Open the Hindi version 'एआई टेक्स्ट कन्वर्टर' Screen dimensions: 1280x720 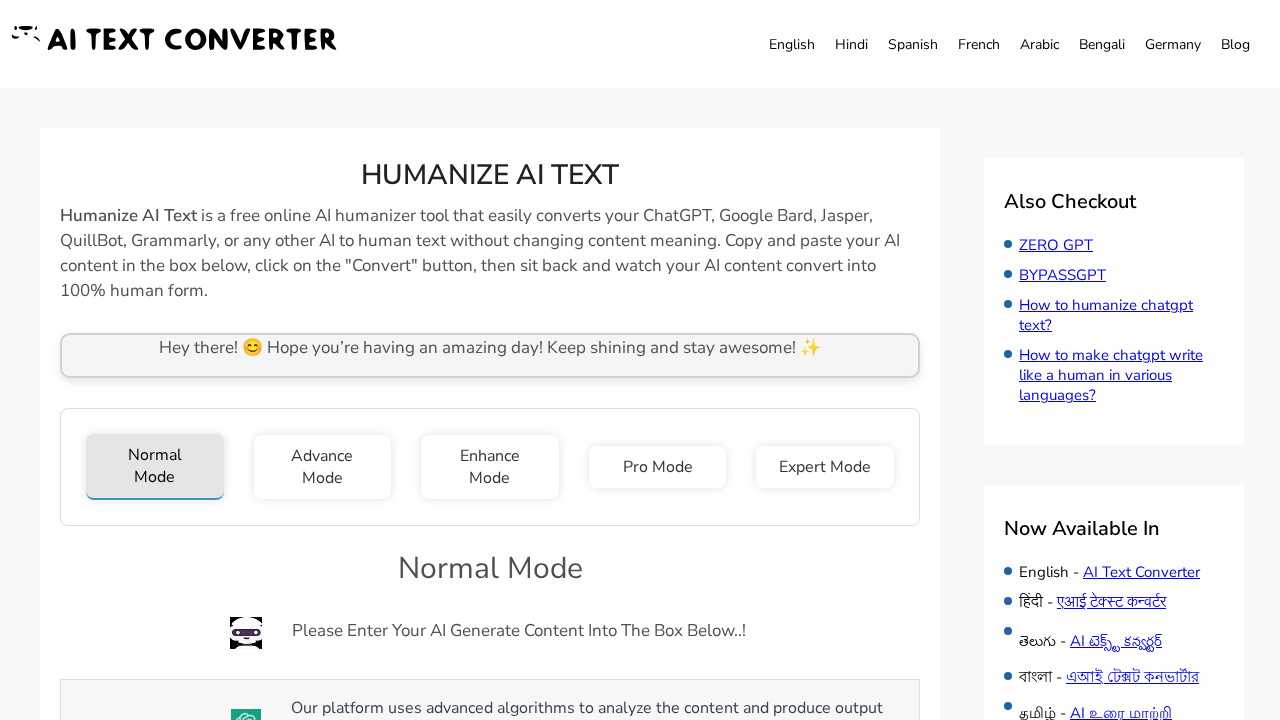coord(1111,600)
